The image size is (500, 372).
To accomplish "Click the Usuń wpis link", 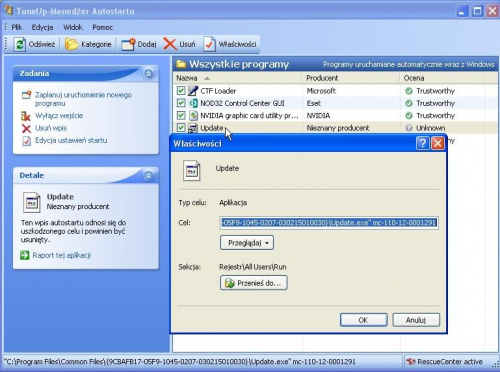I will click(x=51, y=128).
